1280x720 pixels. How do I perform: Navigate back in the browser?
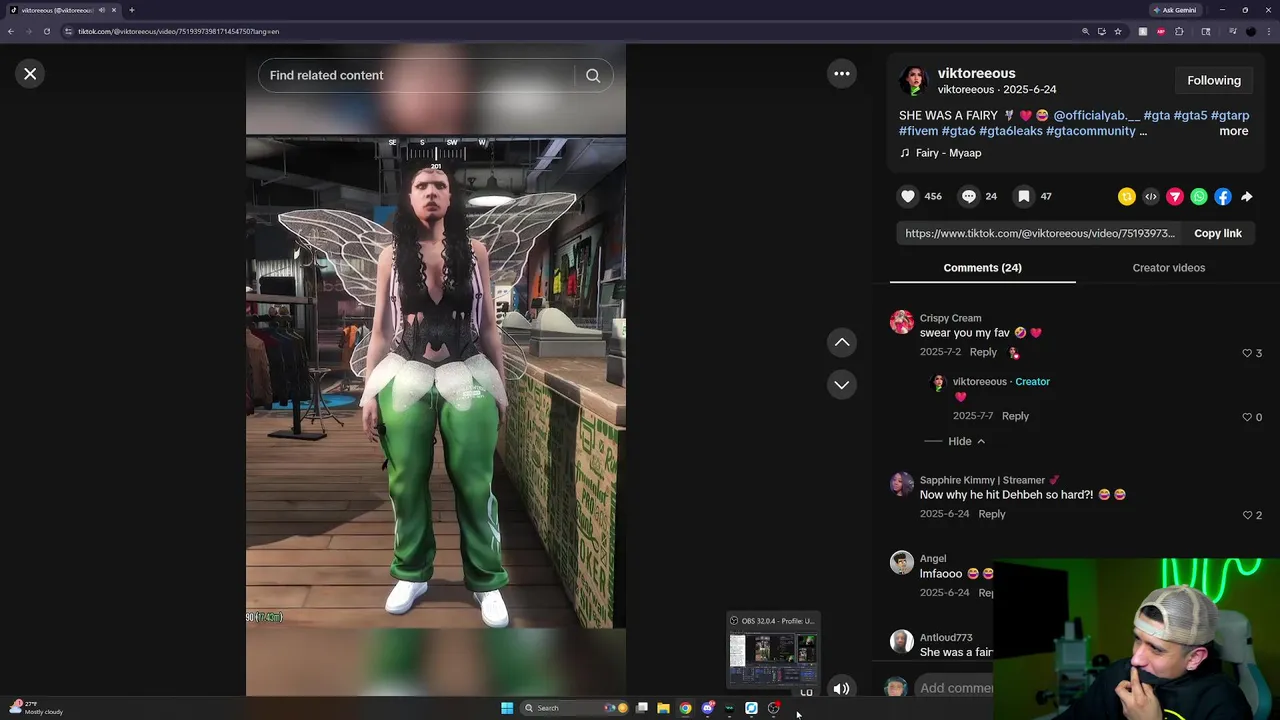click(x=10, y=31)
